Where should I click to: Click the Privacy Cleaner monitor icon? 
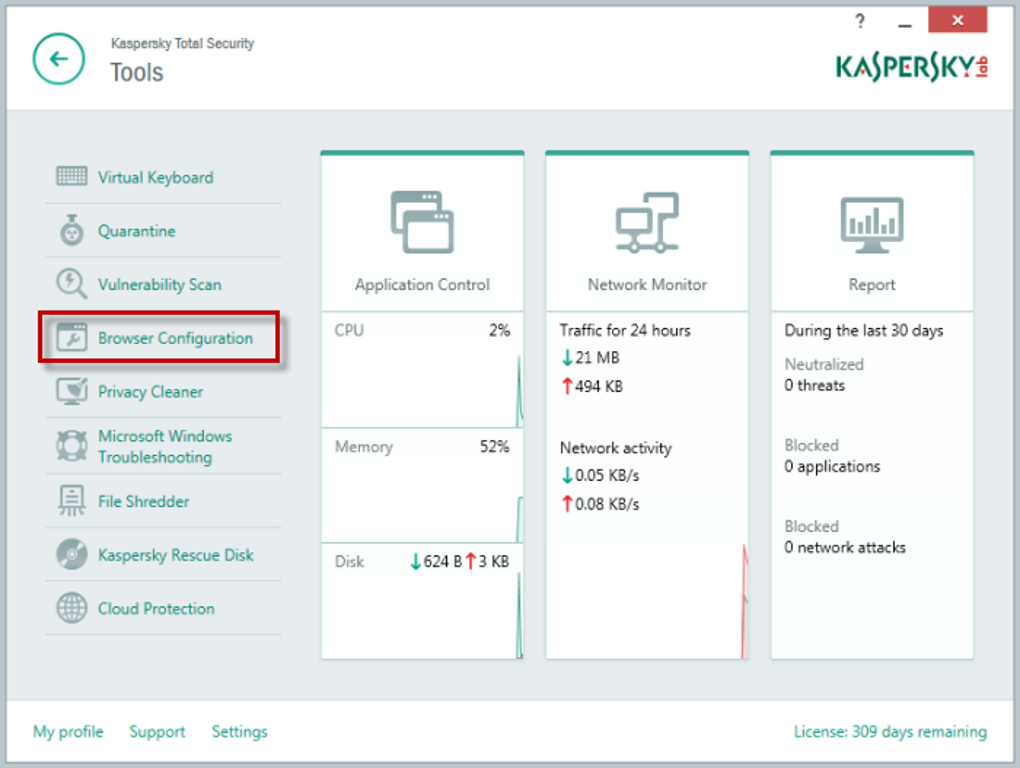click(x=72, y=391)
